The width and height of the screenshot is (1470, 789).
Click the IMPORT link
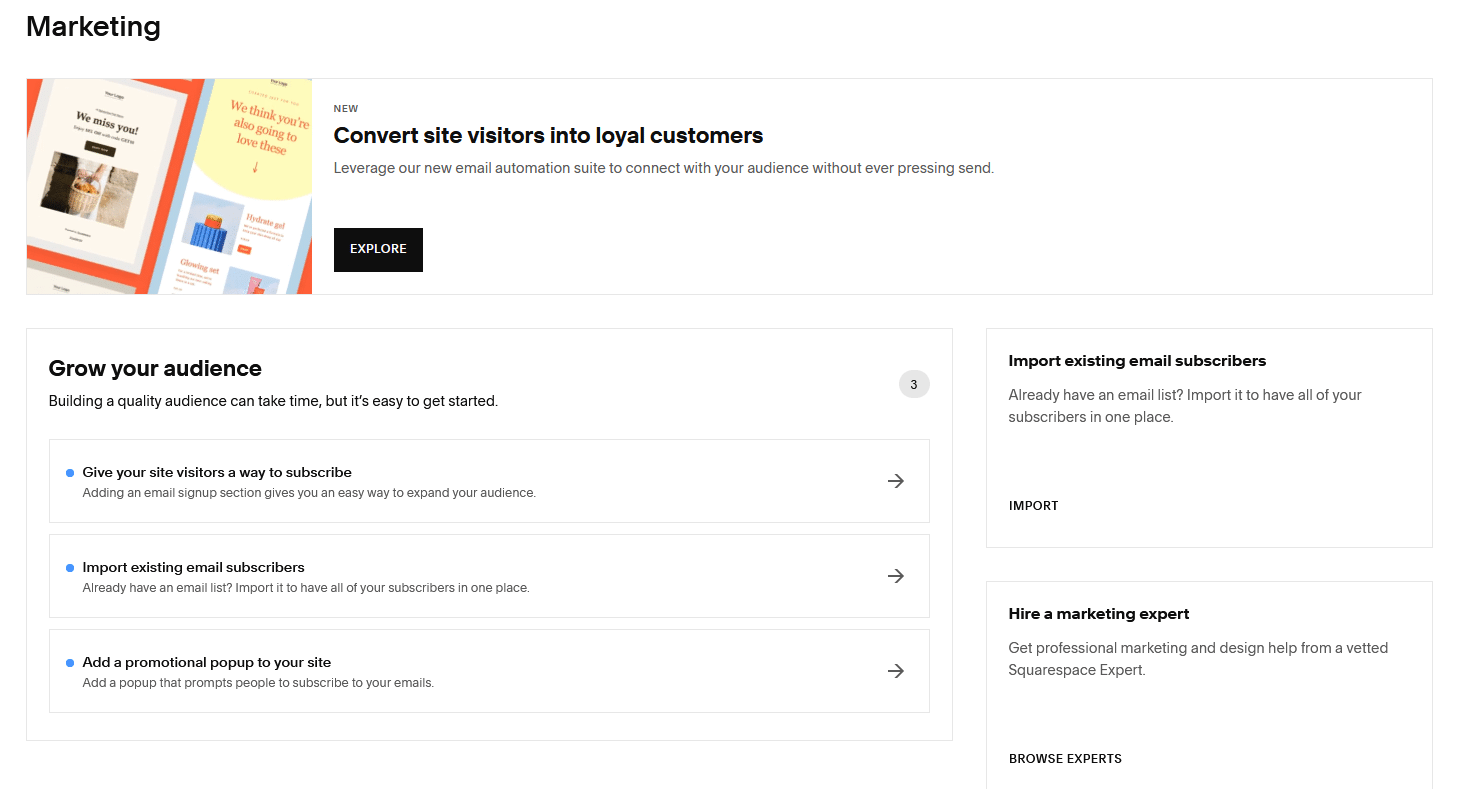tap(1033, 506)
